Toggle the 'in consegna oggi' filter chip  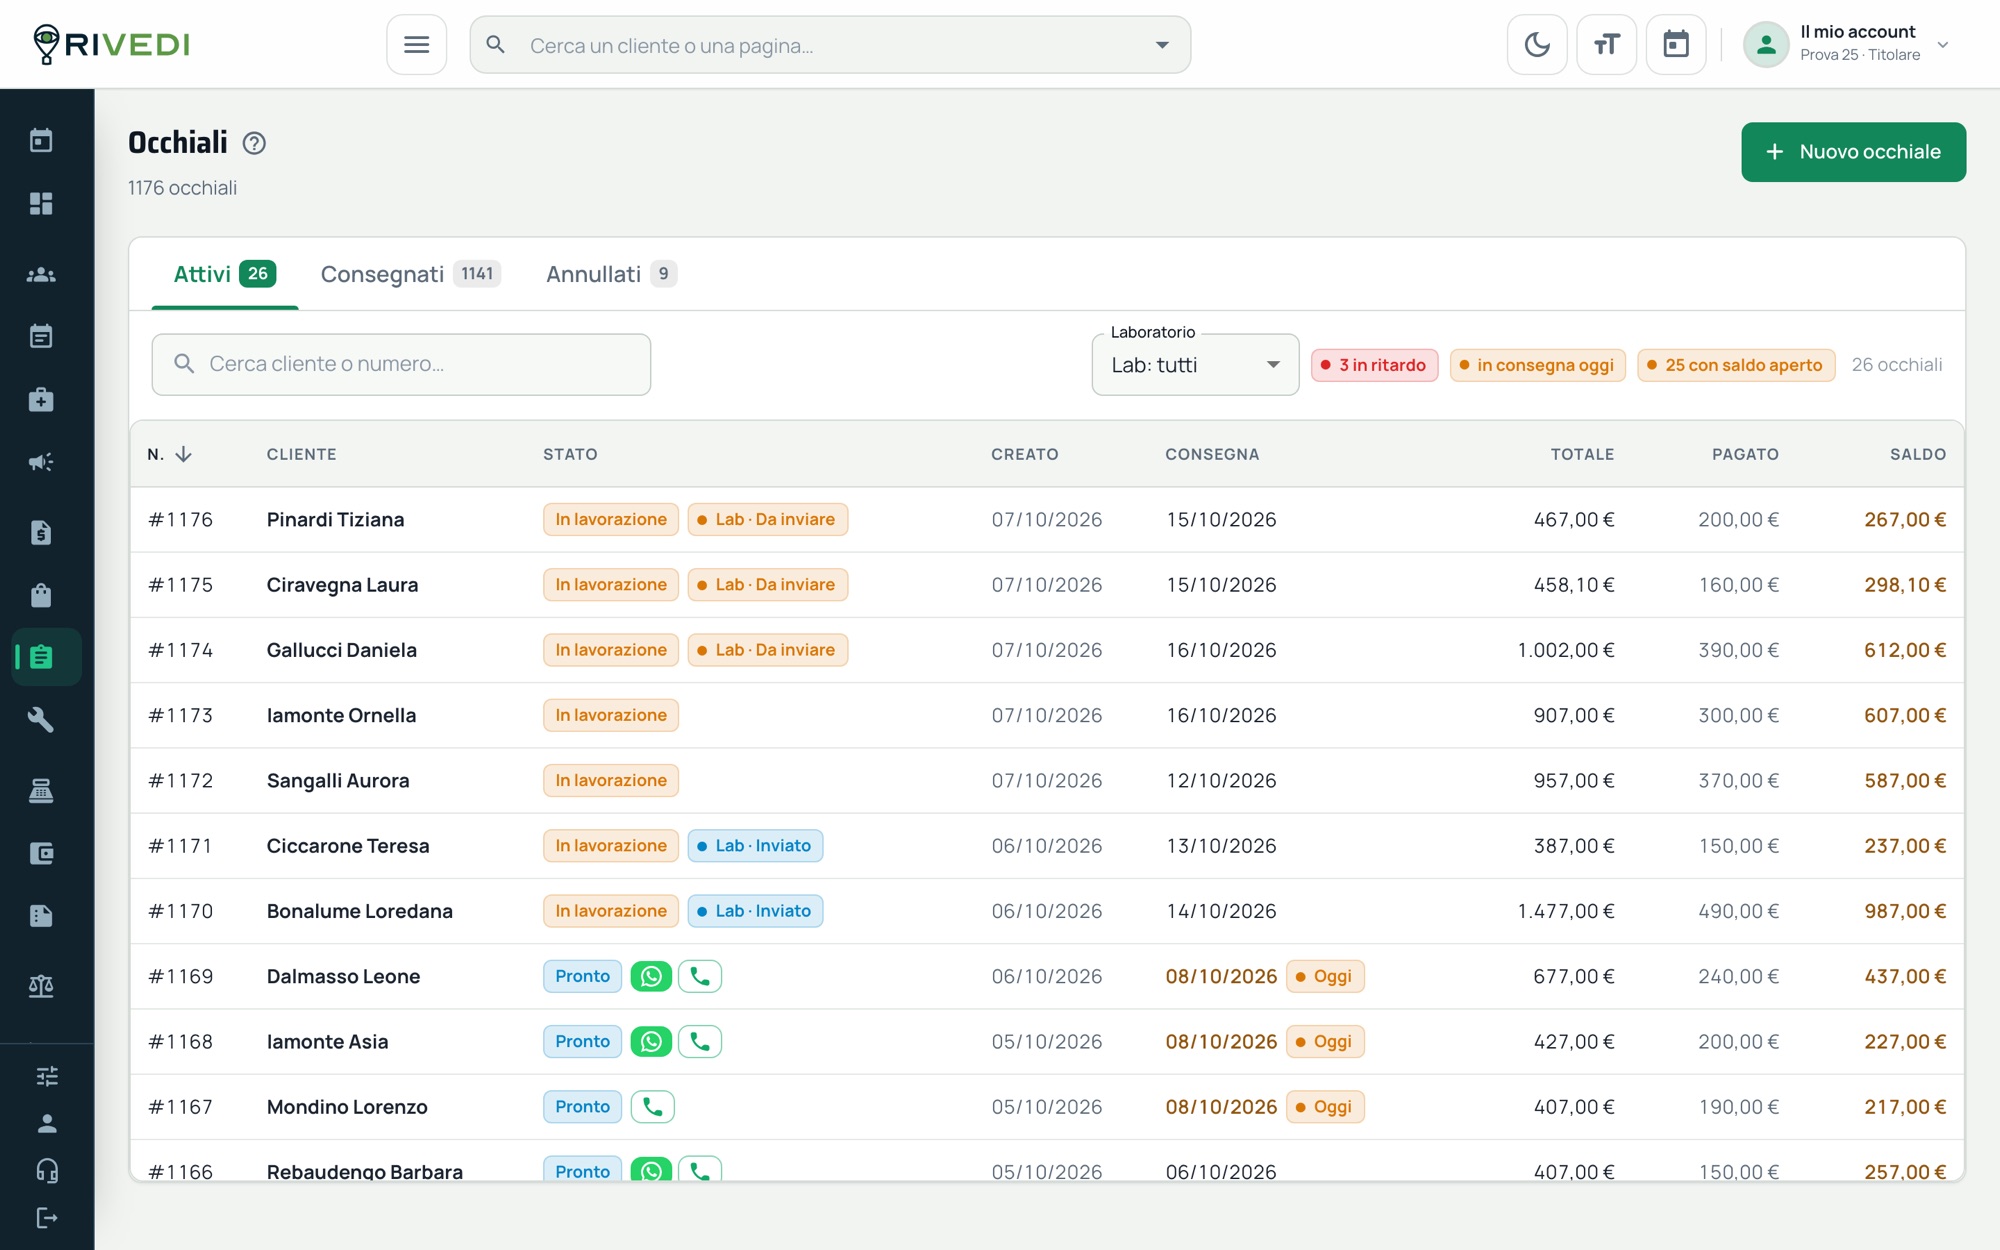(x=1537, y=365)
